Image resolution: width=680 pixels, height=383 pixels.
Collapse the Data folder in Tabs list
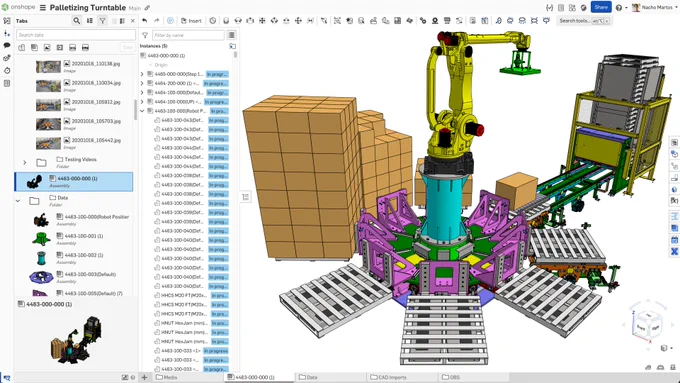[18, 201]
